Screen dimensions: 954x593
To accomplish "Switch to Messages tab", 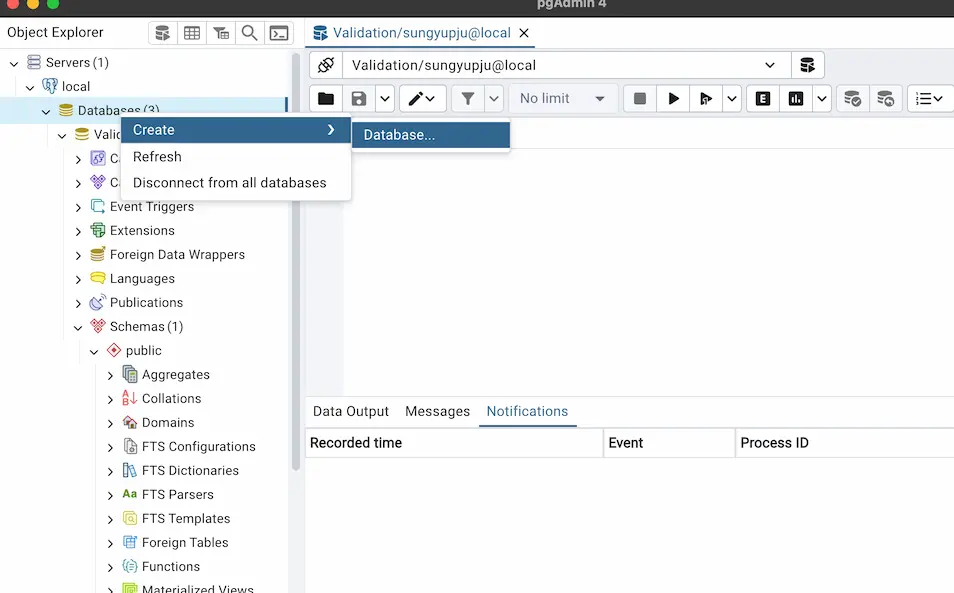I will click(437, 411).
